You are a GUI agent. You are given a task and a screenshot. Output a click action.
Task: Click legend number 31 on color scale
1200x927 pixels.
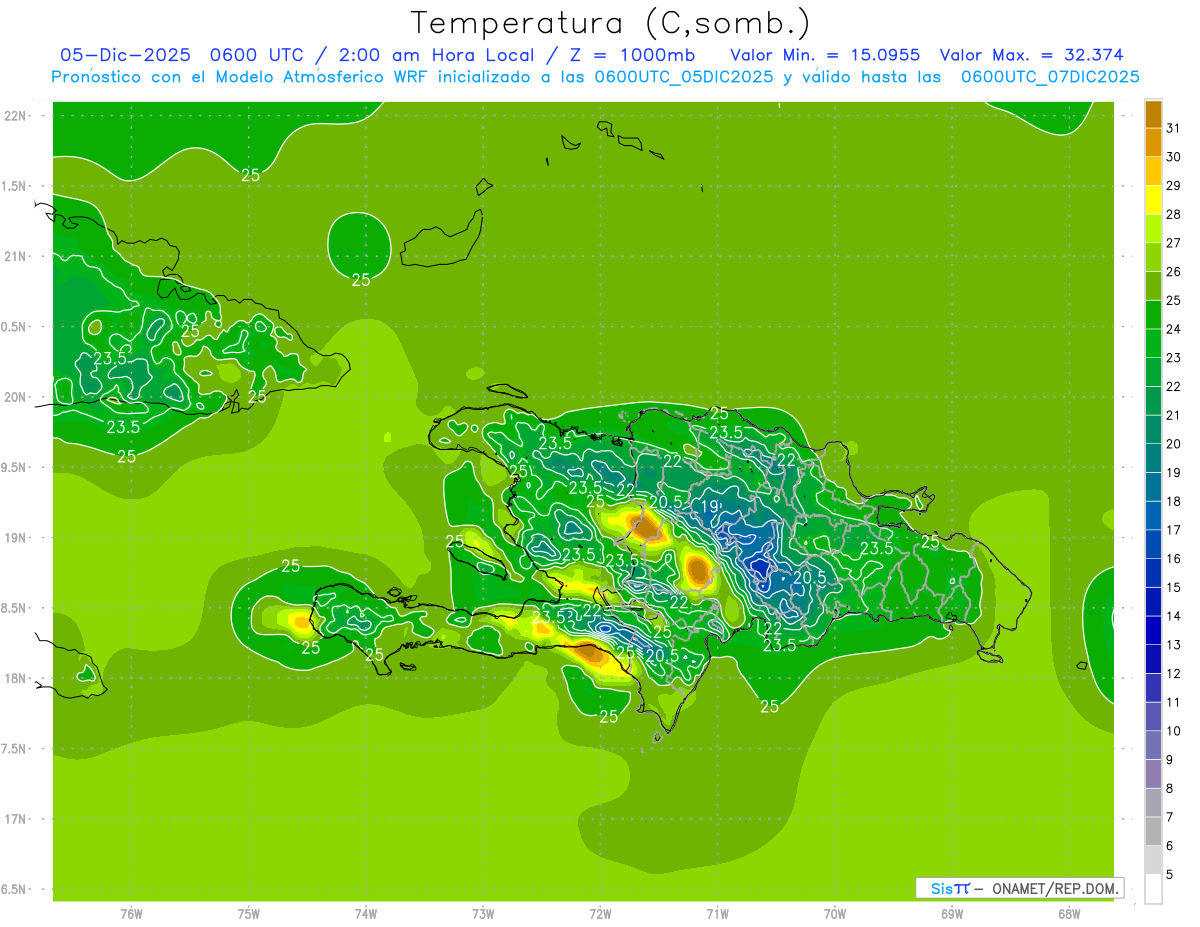[1174, 128]
